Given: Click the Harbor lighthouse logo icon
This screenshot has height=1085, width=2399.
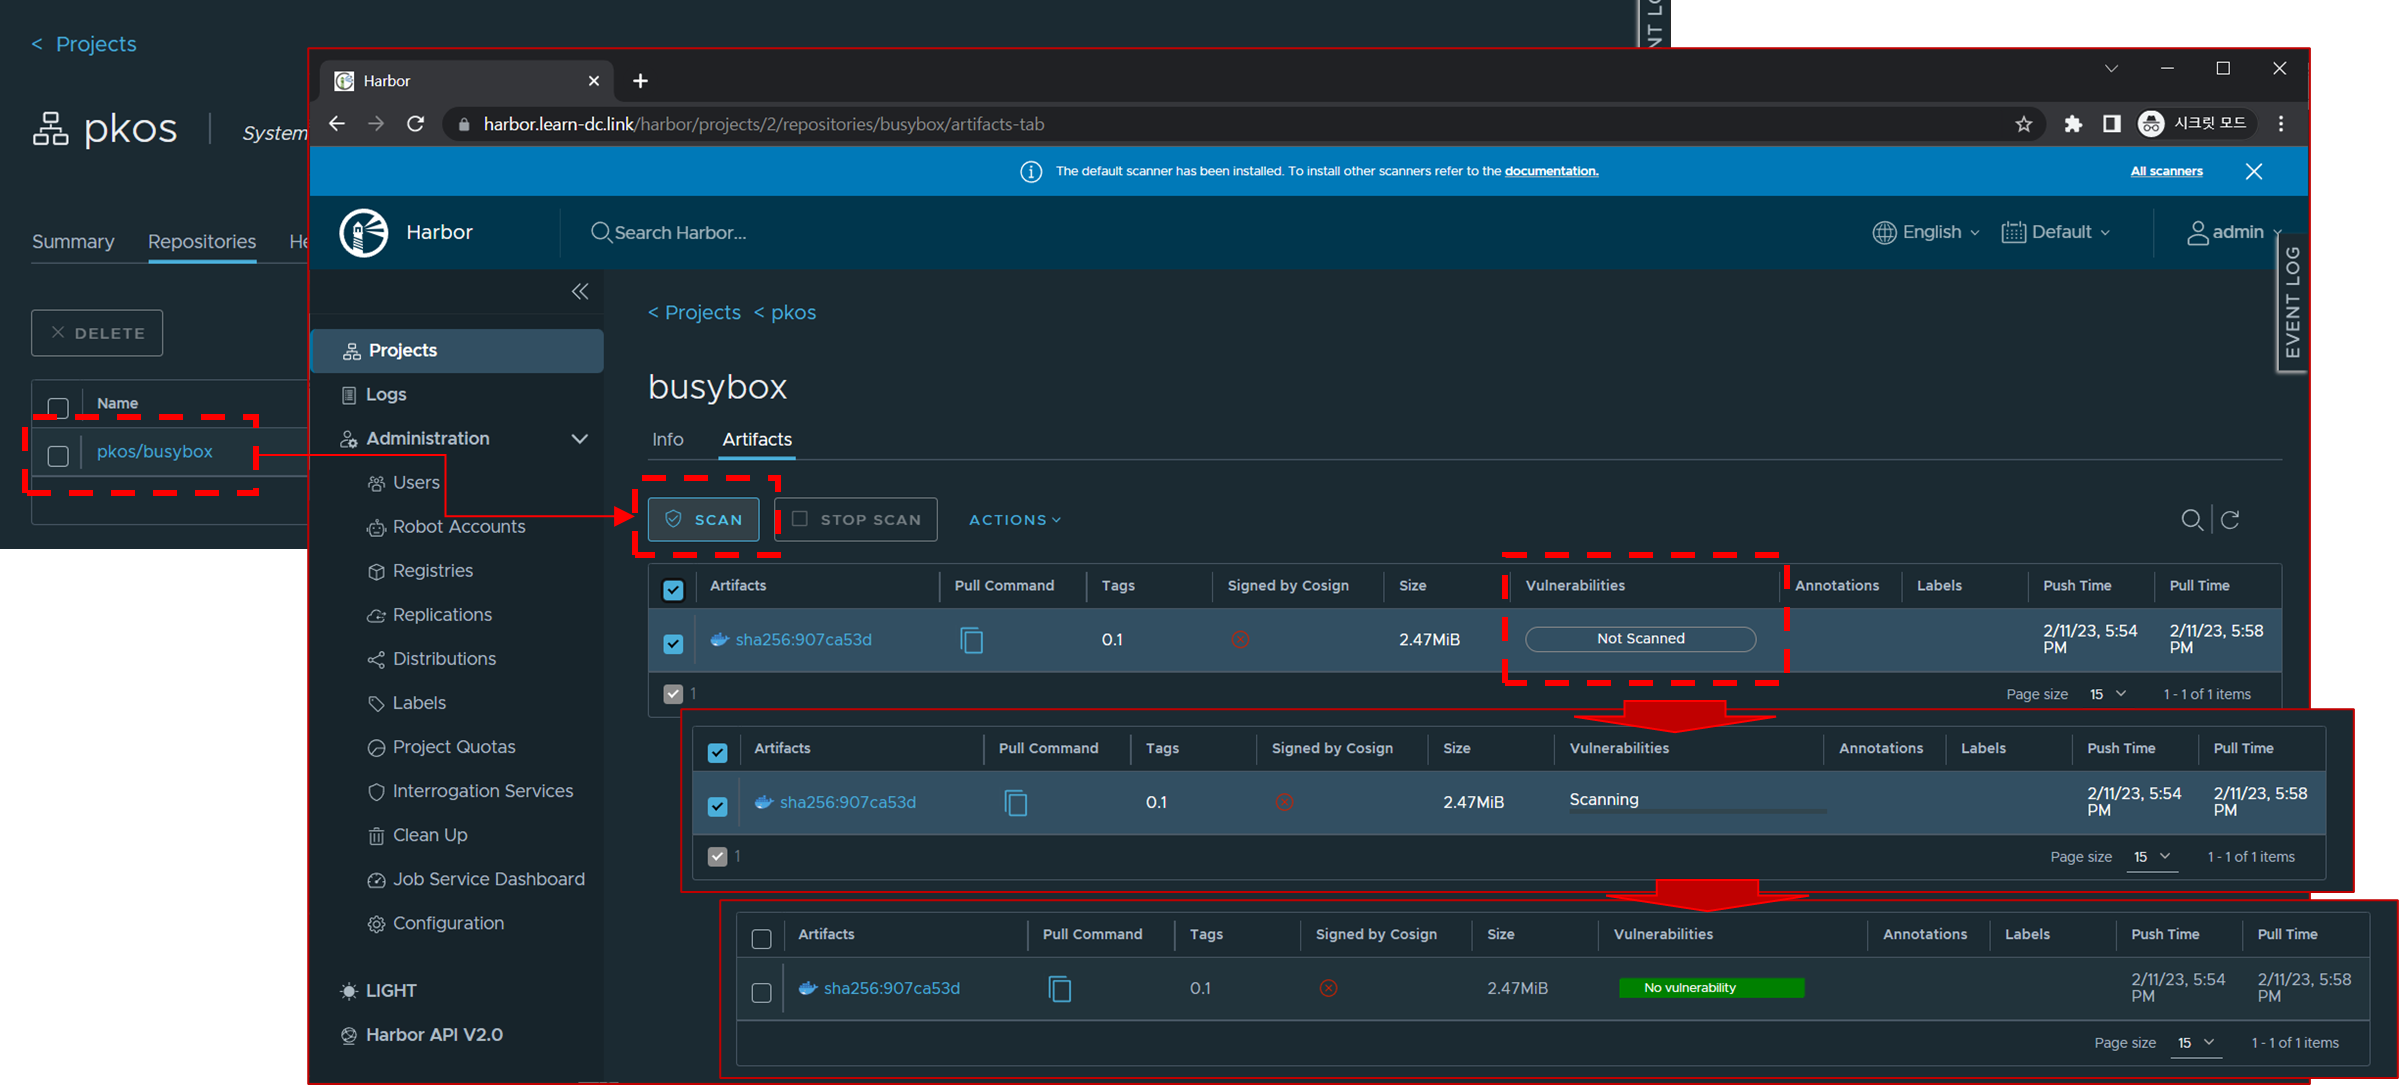Looking at the screenshot, I should tap(364, 232).
